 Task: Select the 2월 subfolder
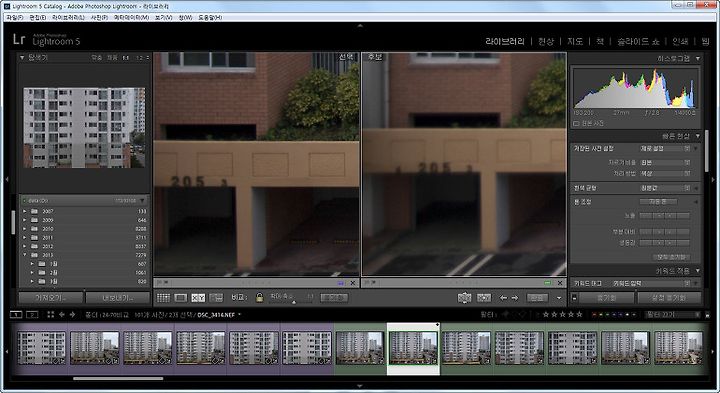coord(84,272)
